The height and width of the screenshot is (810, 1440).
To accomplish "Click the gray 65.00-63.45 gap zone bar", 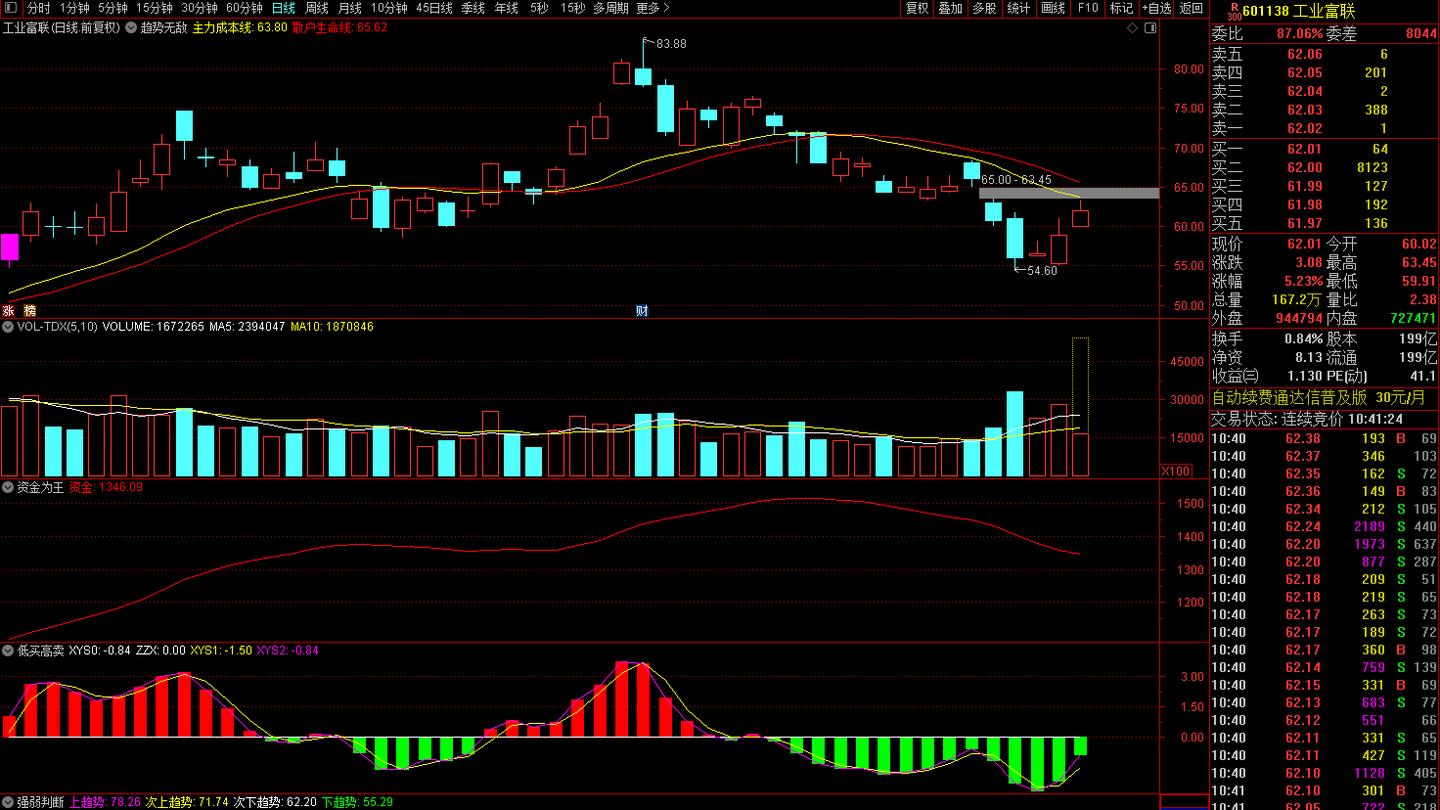I will point(1068,193).
